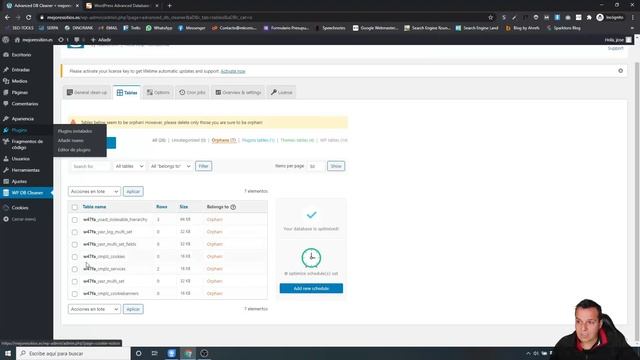
Task: Check the cmplz_cookiebanners table row
Action: tap(75, 294)
